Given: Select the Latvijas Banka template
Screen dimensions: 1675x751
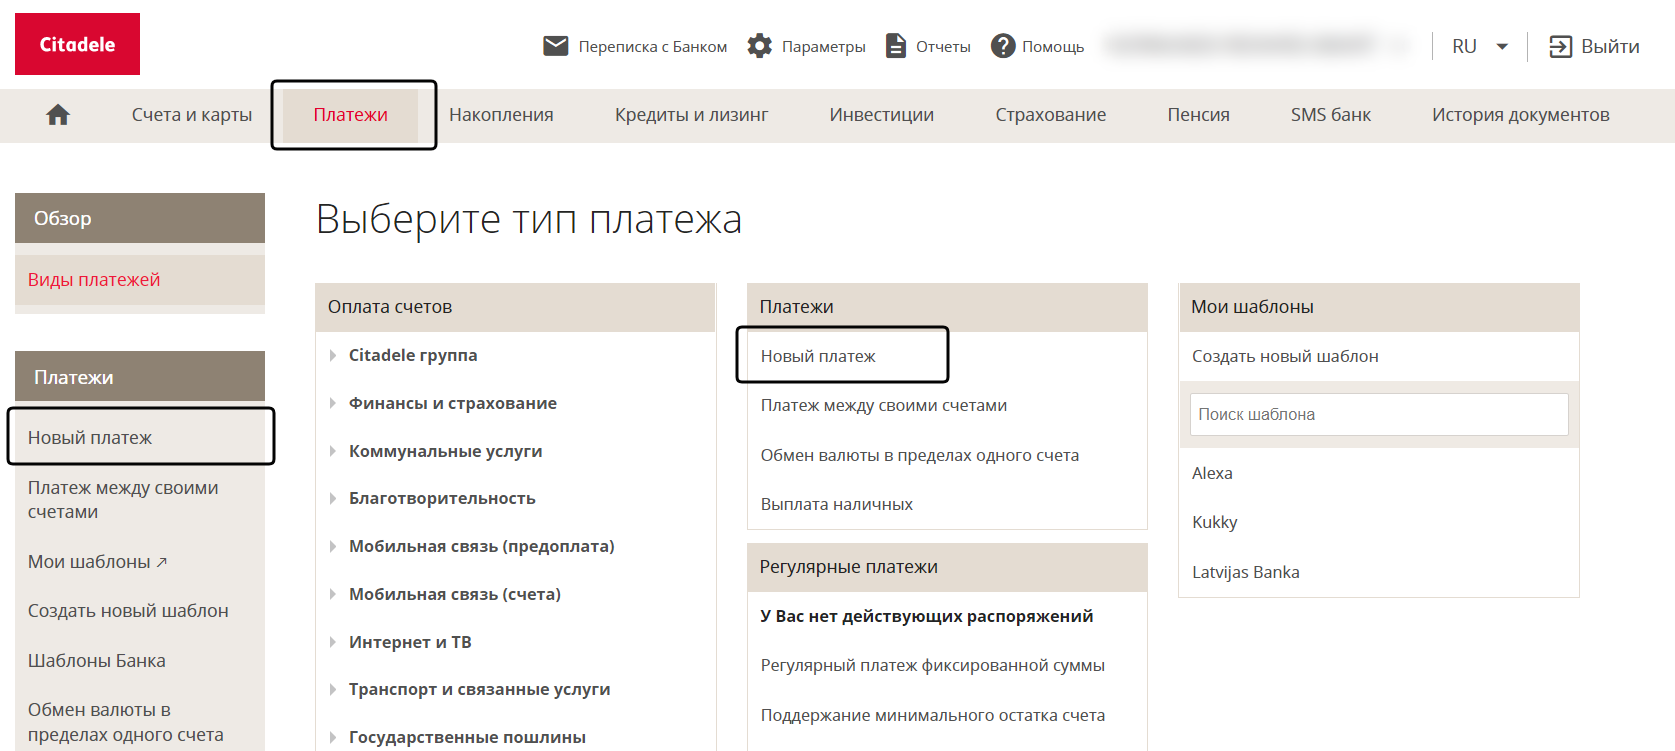Looking at the screenshot, I should 1245,572.
